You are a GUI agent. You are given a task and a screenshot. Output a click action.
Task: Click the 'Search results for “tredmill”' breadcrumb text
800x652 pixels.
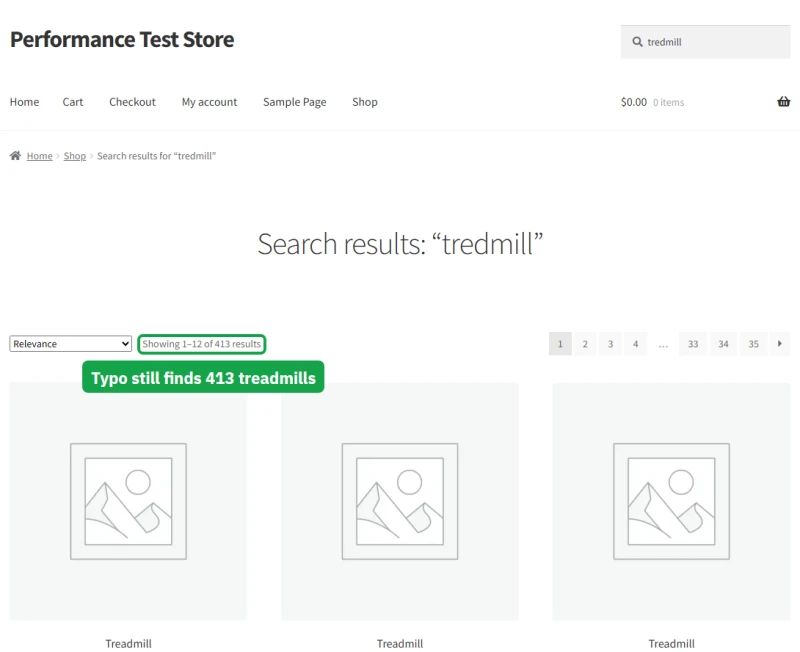(x=157, y=156)
